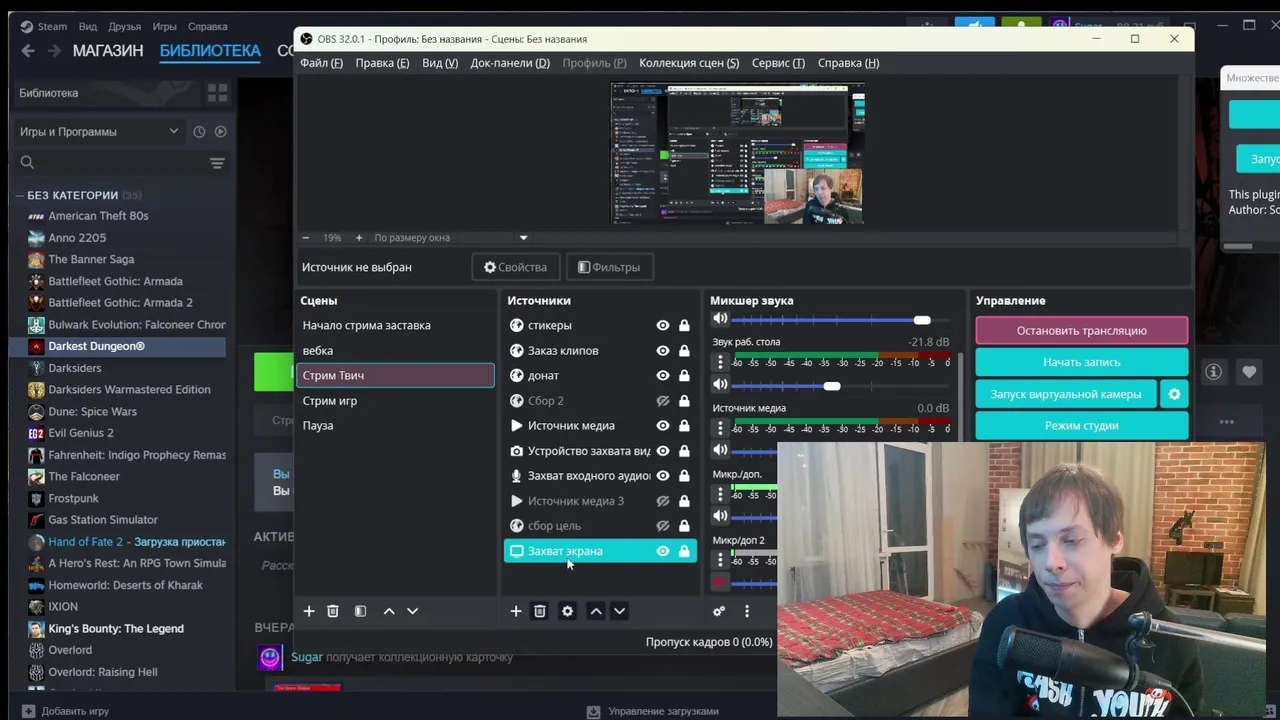Hide the Заказ клипов source

point(662,350)
